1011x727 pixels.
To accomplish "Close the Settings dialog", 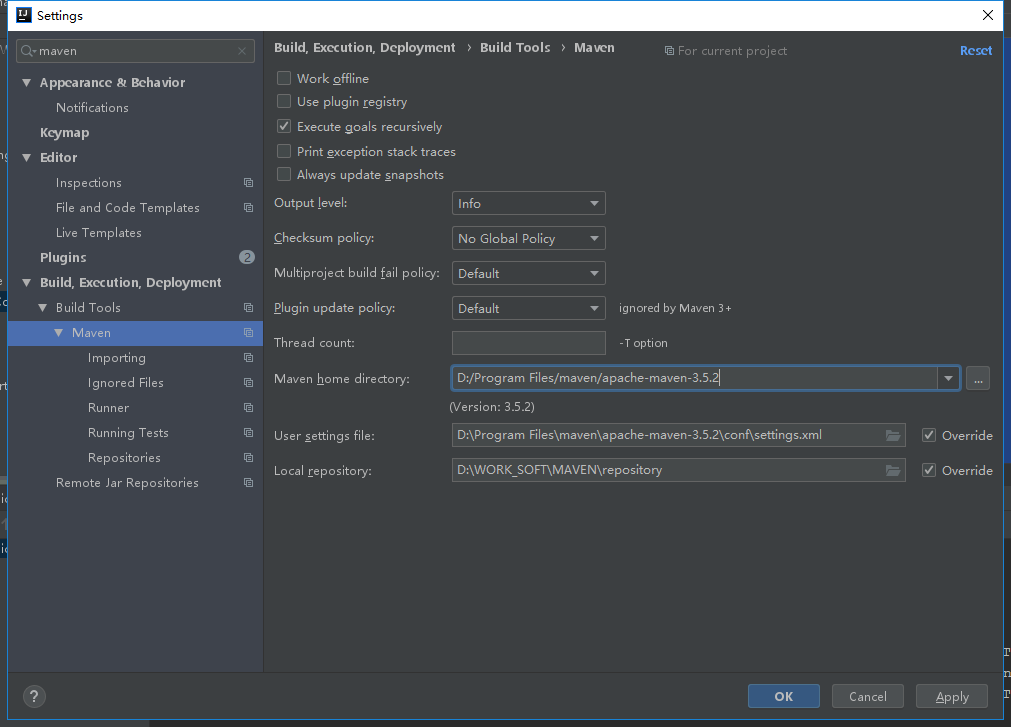I will tap(988, 15).
